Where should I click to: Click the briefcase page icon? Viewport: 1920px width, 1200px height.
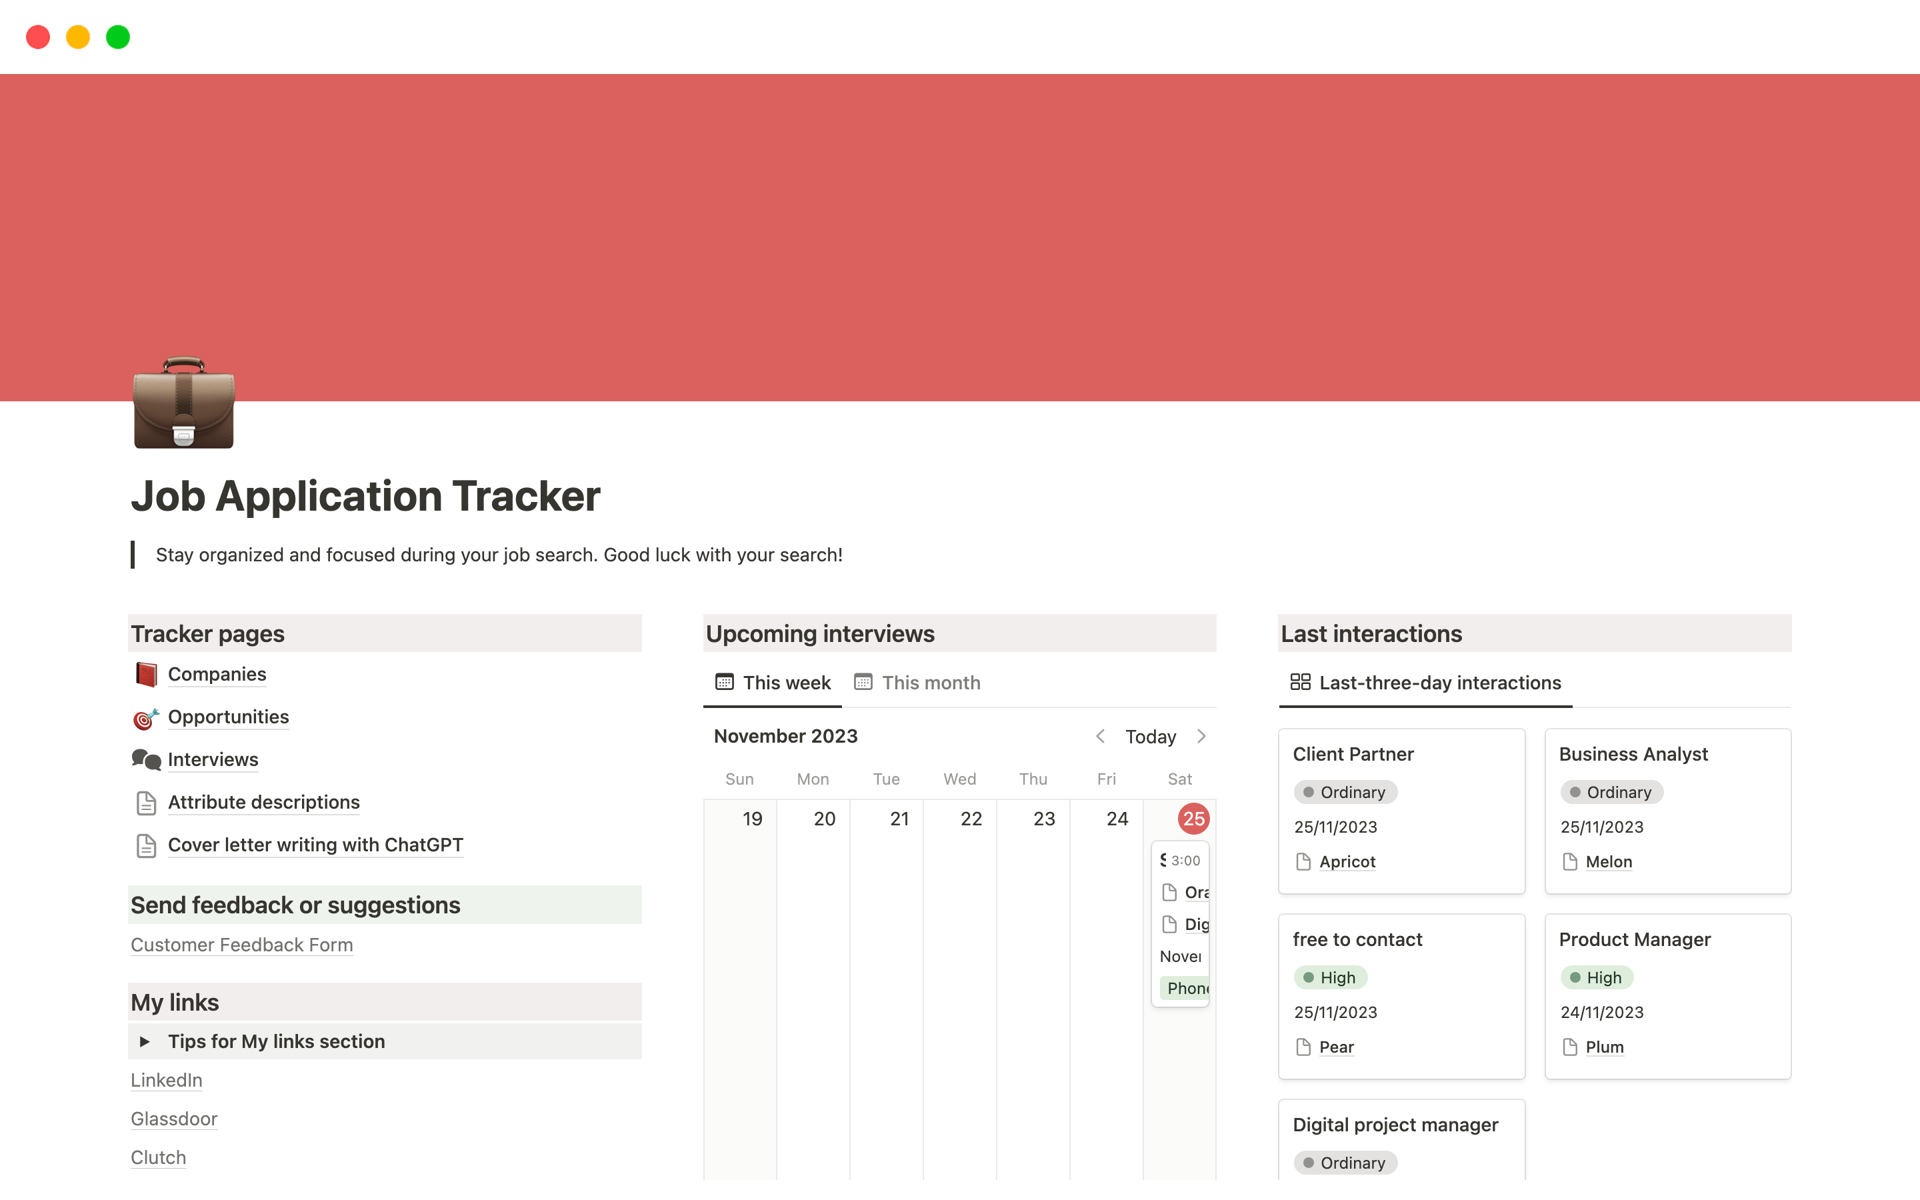[x=184, y=402]
